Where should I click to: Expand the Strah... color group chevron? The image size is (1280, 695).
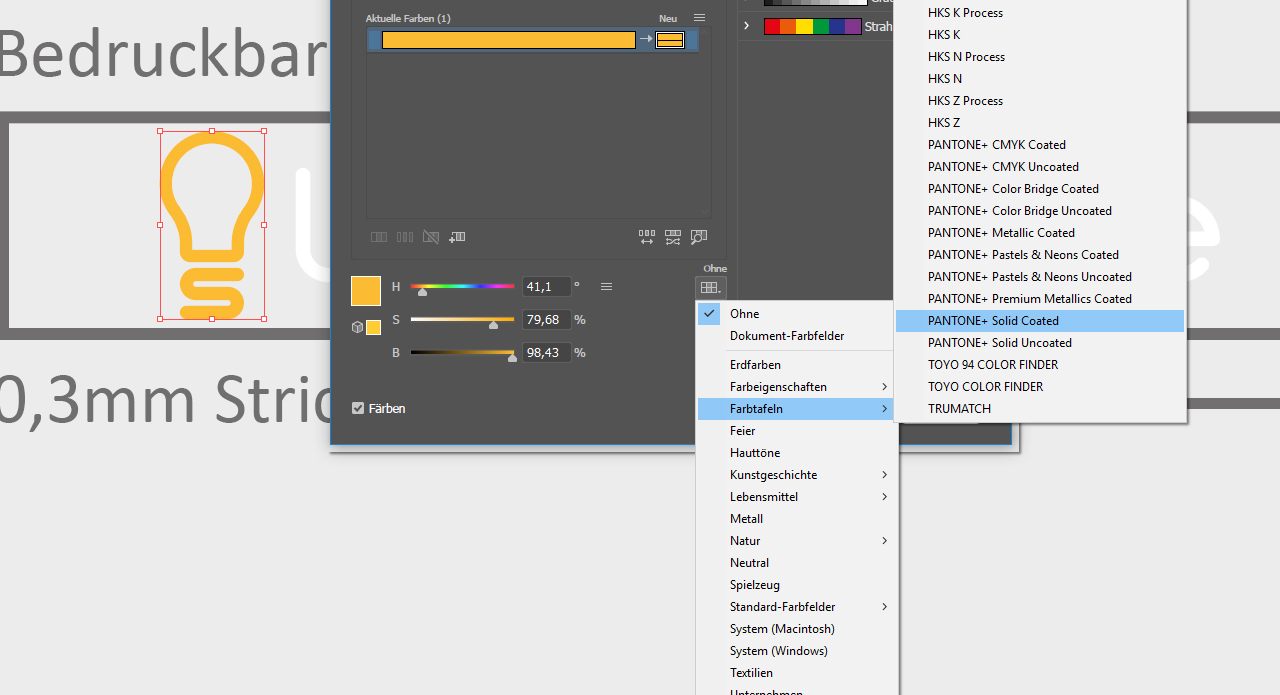click(747, 26)
